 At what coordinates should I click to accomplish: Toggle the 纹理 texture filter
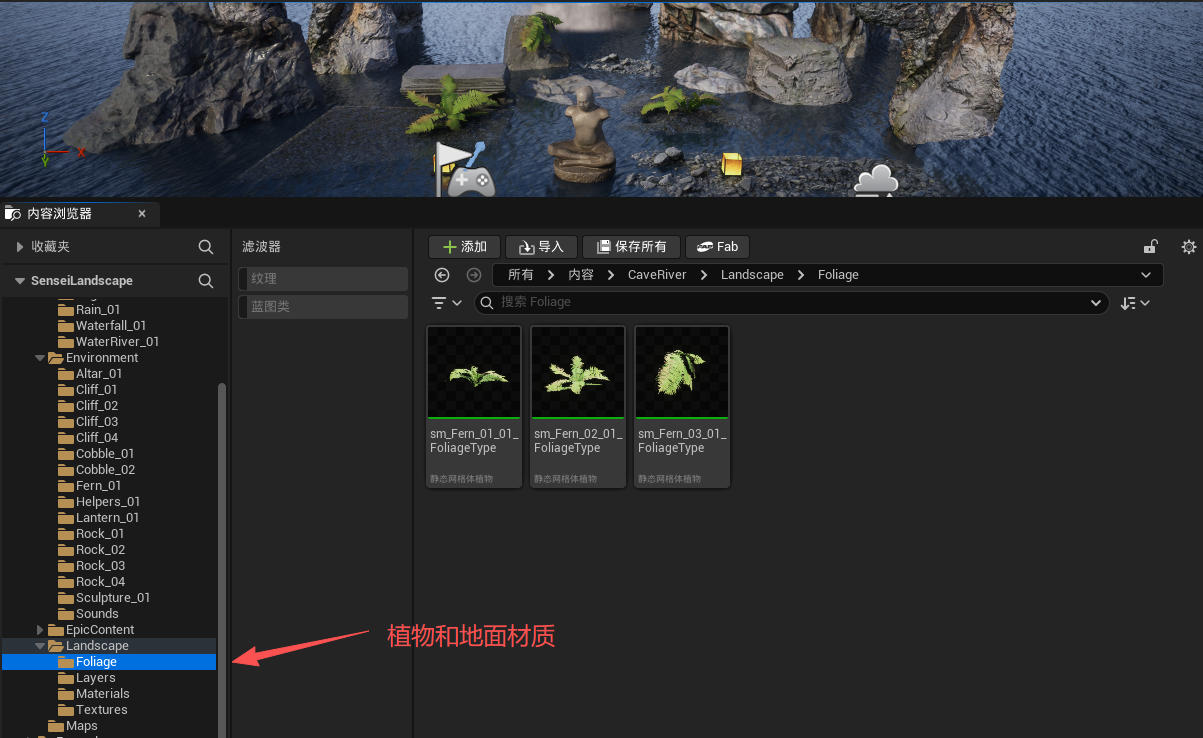[323, 279]
